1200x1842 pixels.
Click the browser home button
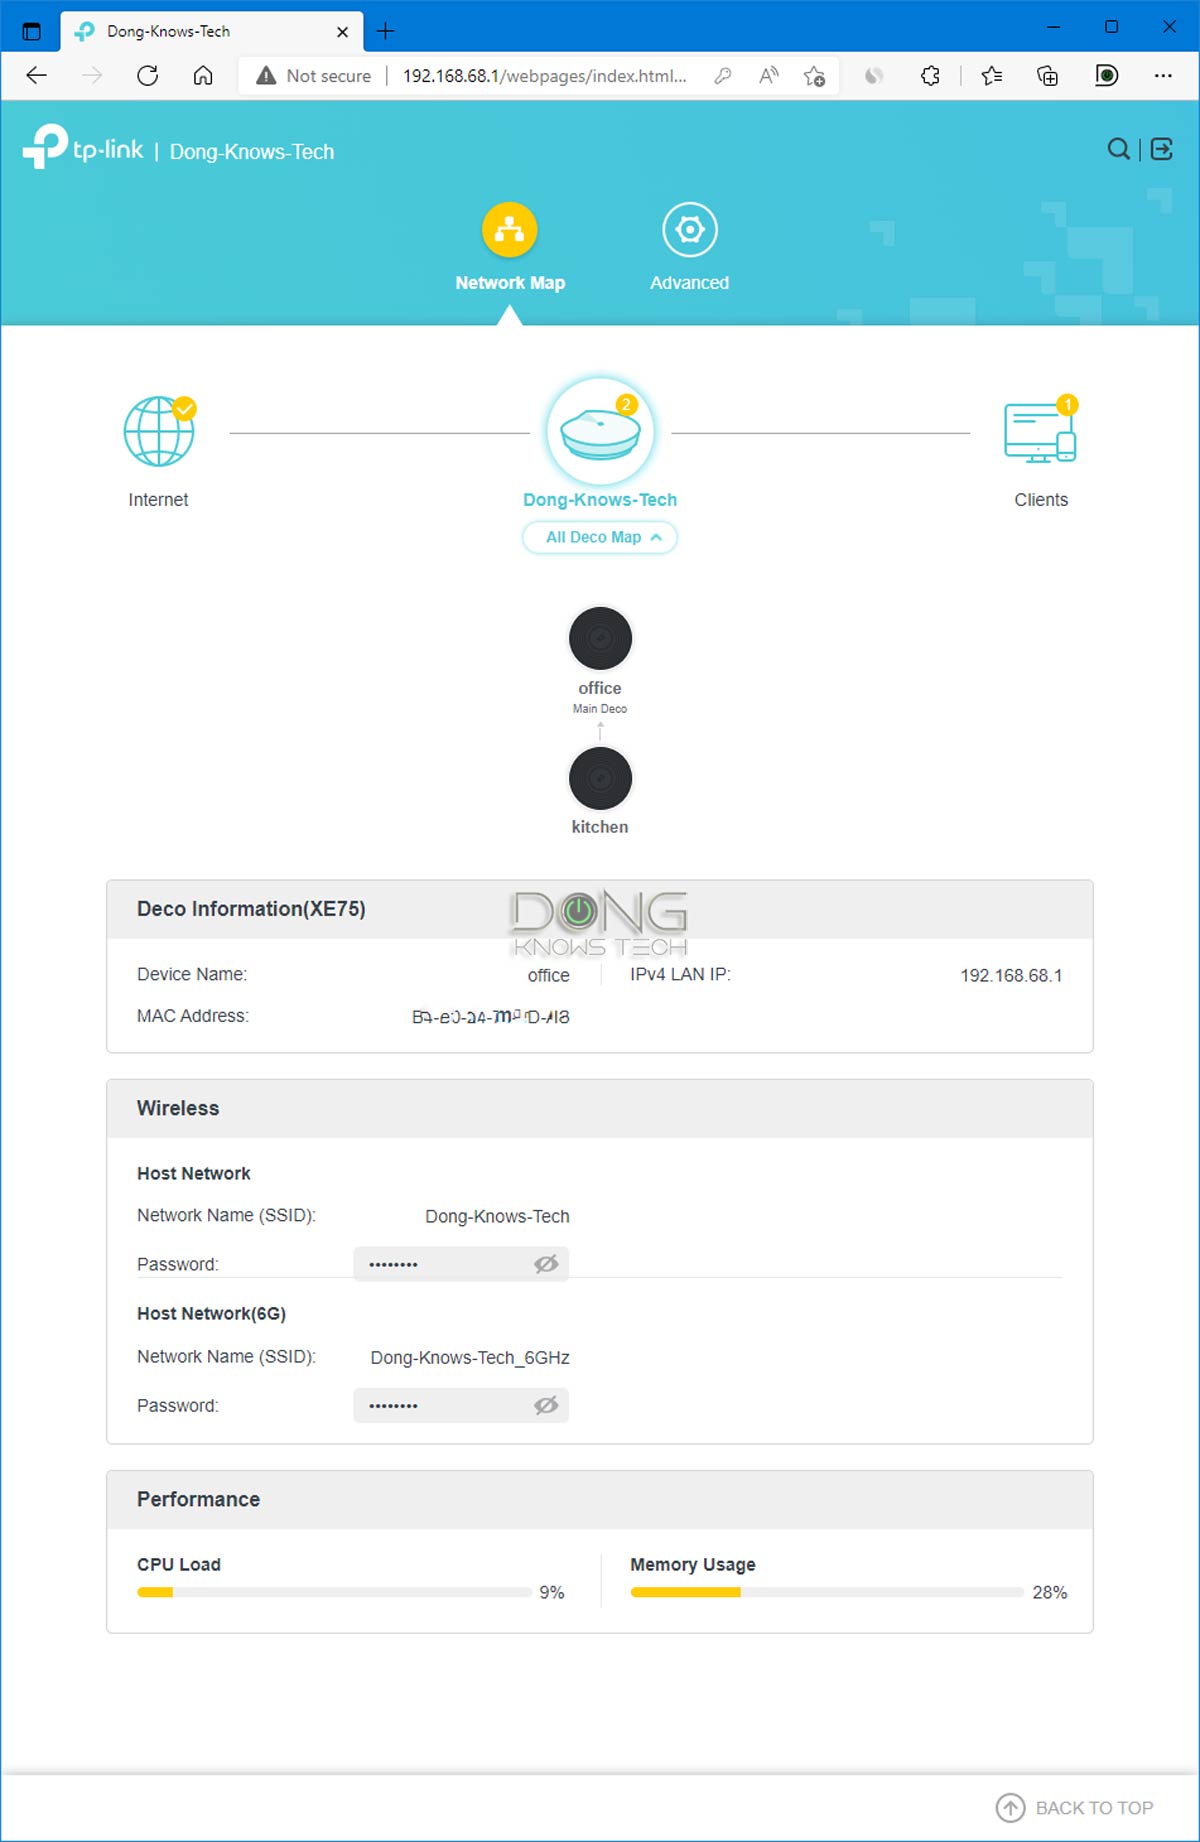pyautogui.click(x=203, y=76)
